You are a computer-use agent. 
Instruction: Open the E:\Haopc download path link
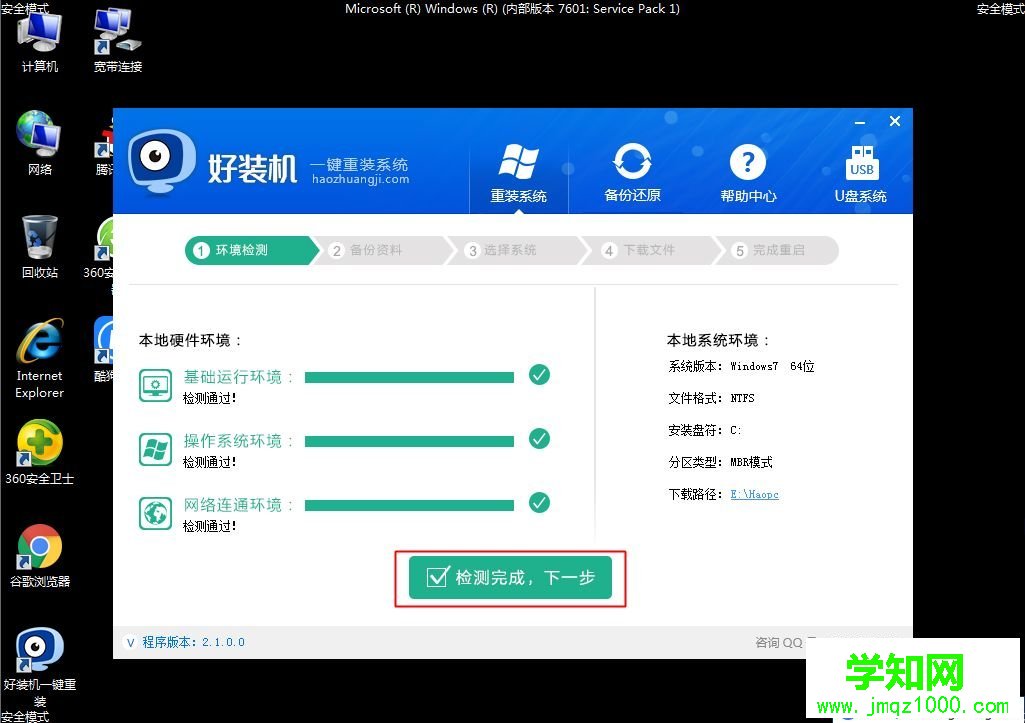(x=754, y=494)
